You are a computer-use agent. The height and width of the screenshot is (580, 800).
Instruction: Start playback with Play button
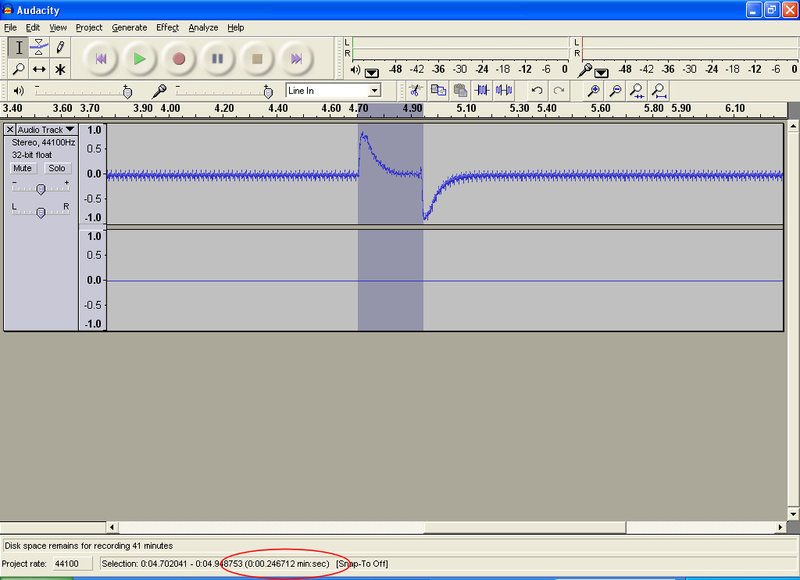pos(139,59)
